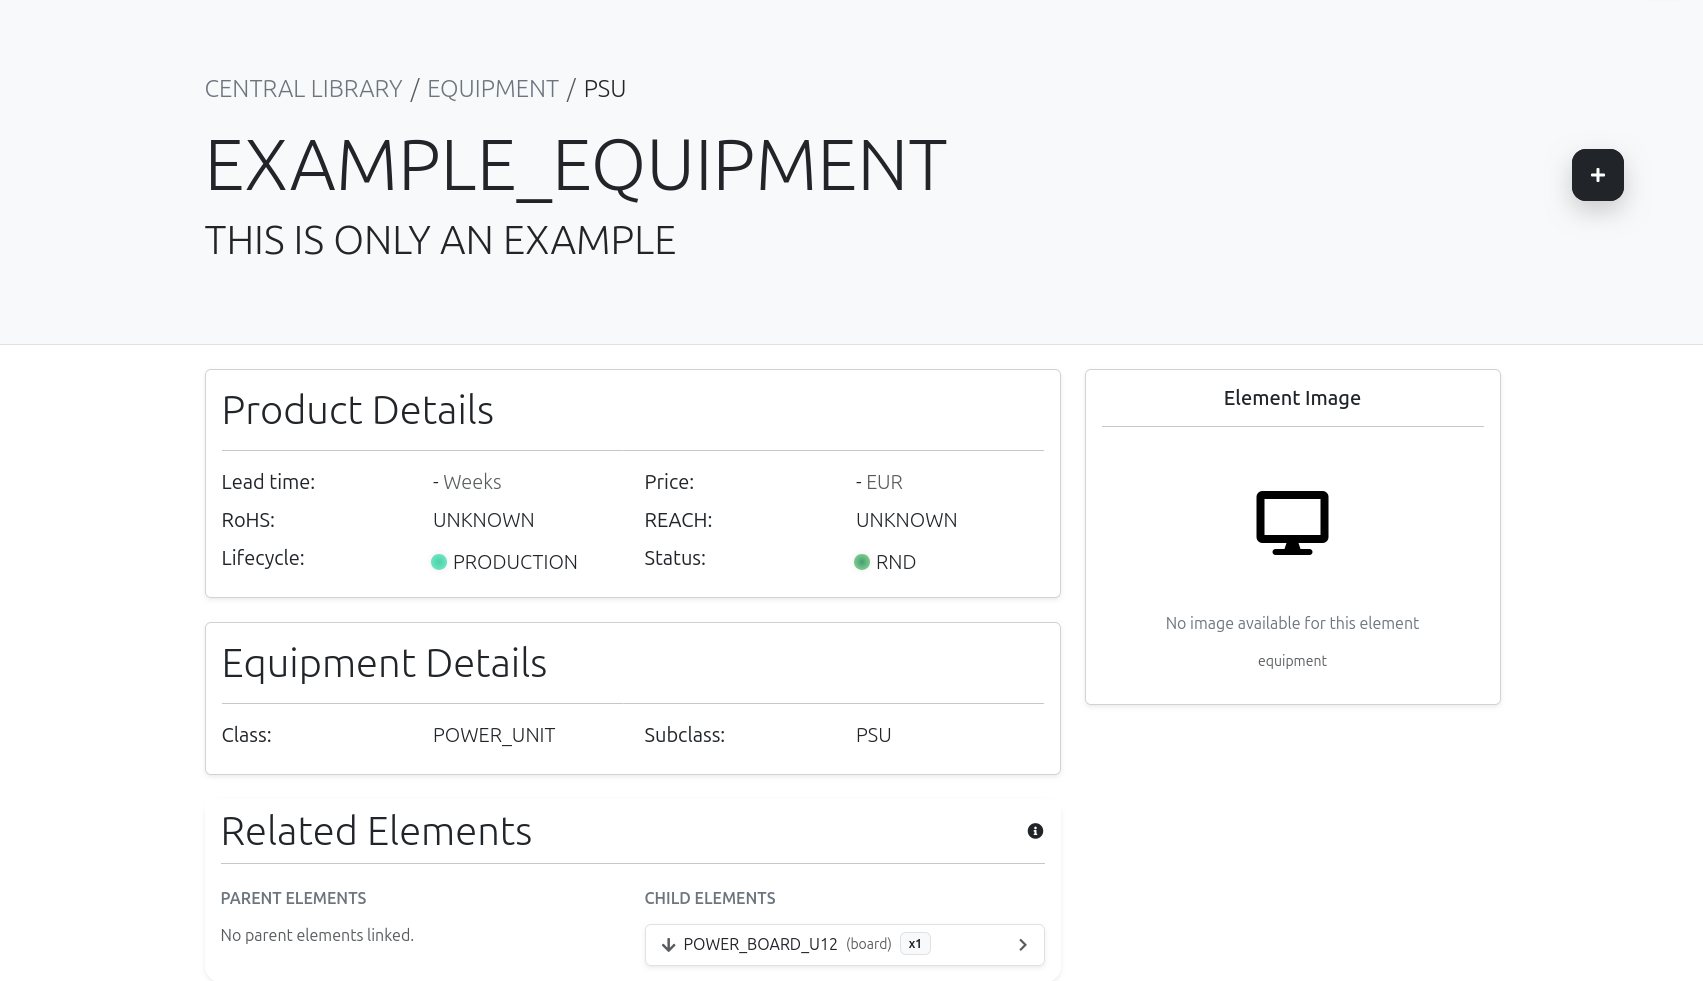
Task: Click the monitor placeholder icon
Action: point(1292,522)
